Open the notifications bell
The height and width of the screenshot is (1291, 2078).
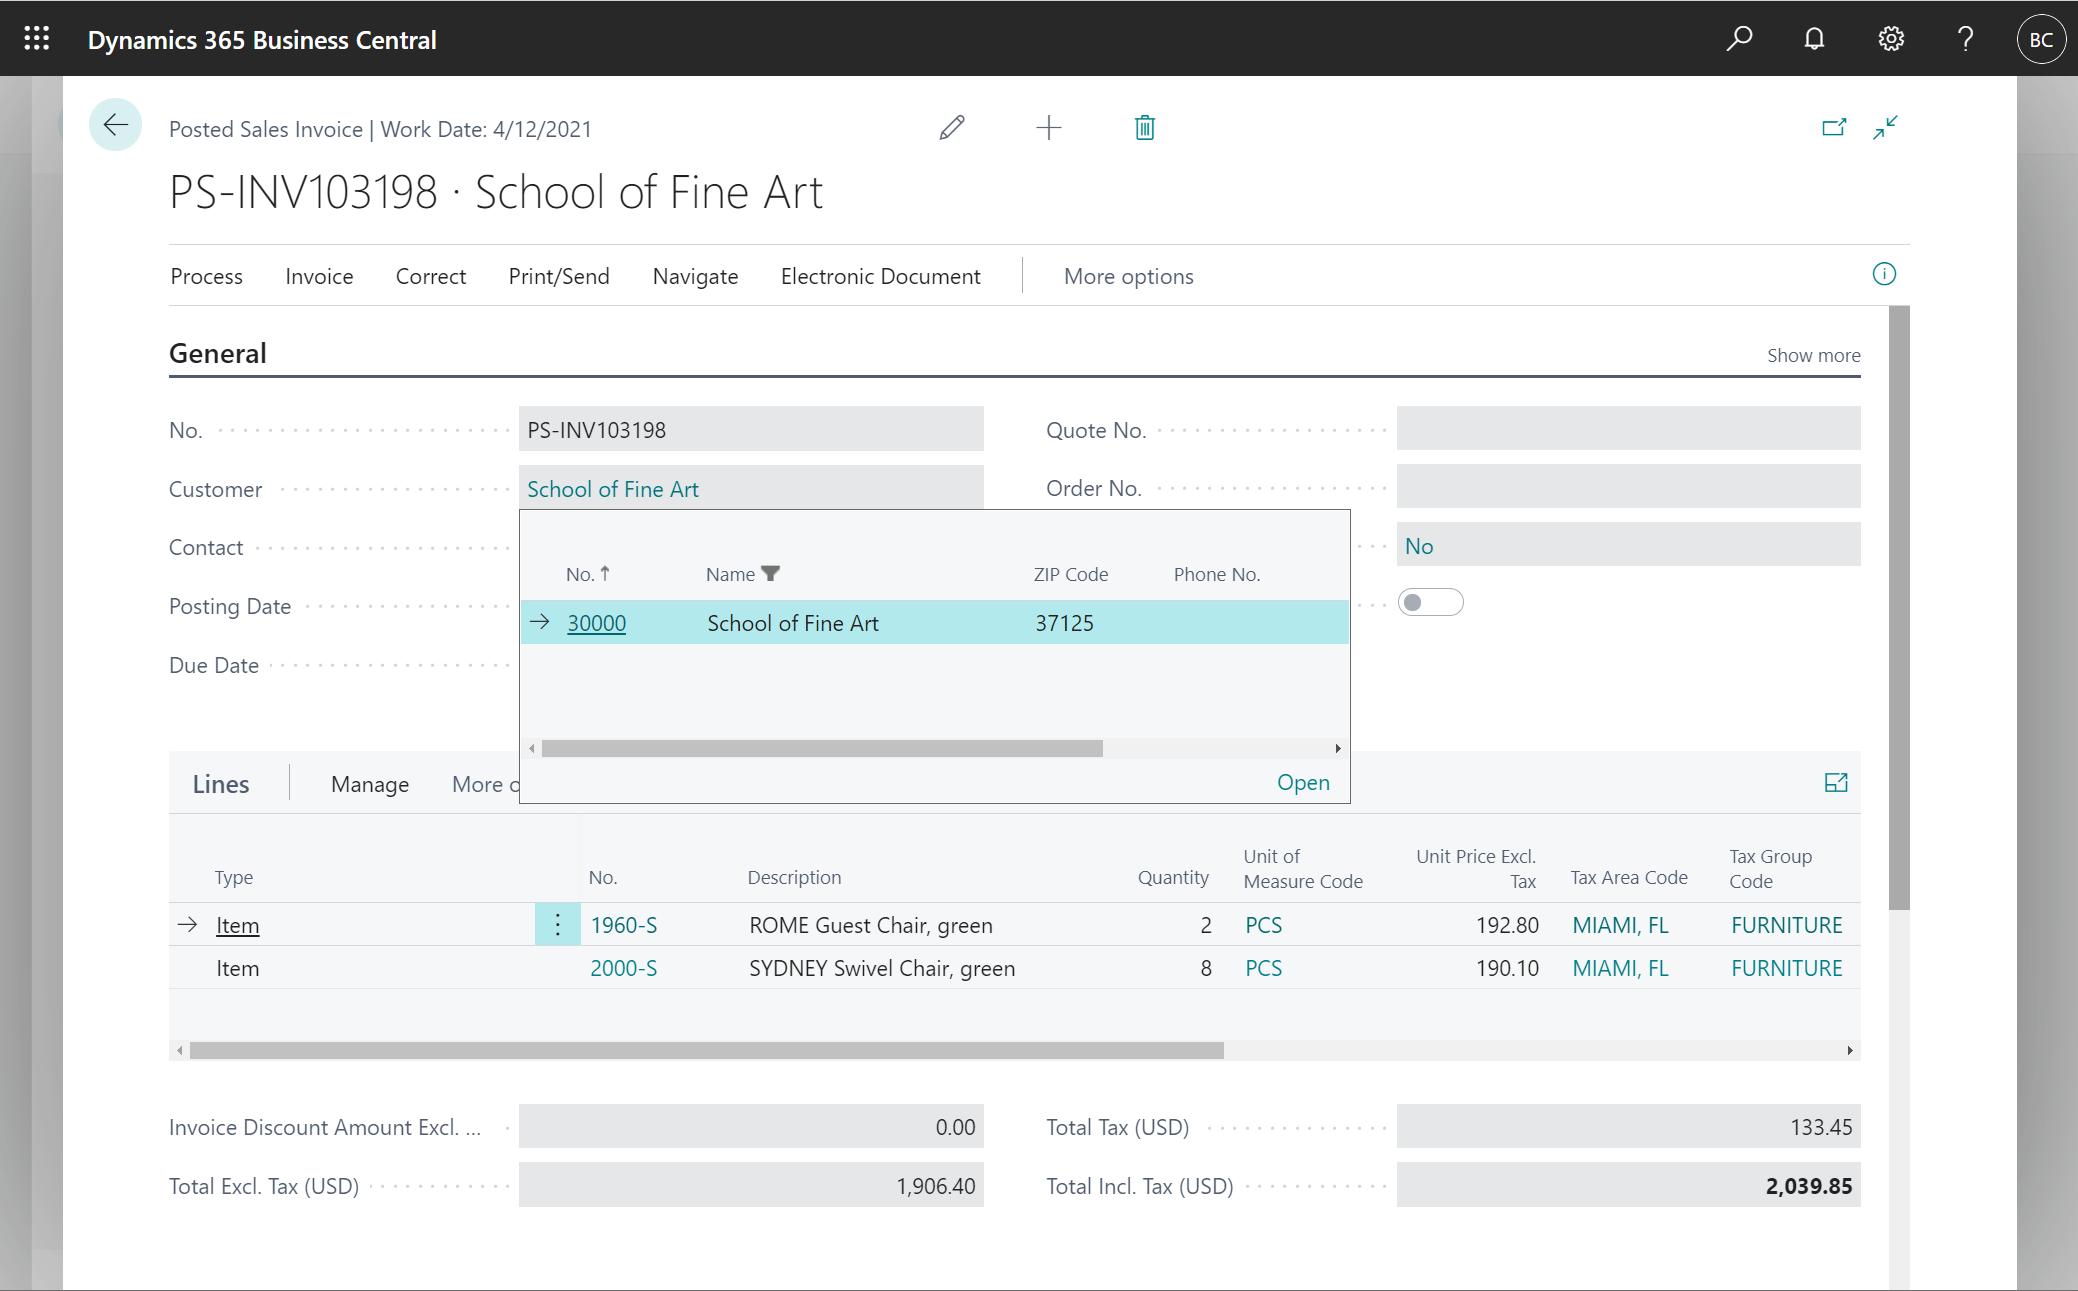1814,39
